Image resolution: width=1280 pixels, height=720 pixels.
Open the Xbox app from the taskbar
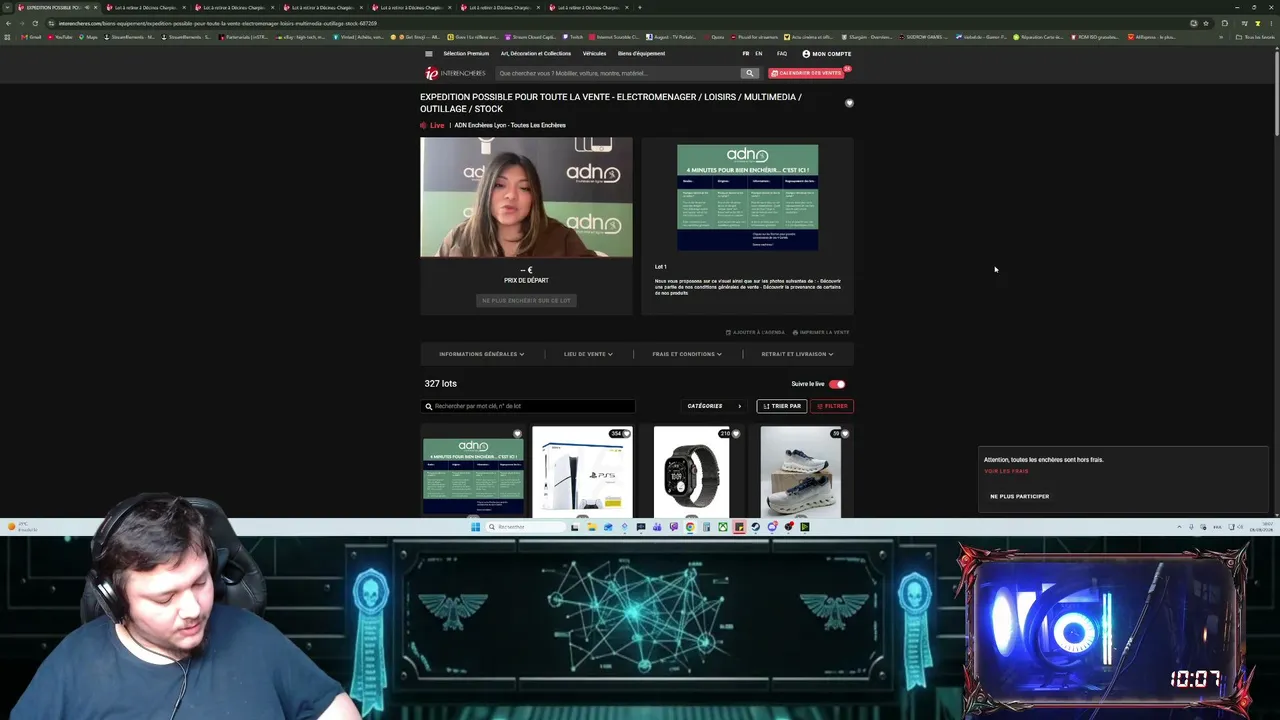(x=722, y=527)
